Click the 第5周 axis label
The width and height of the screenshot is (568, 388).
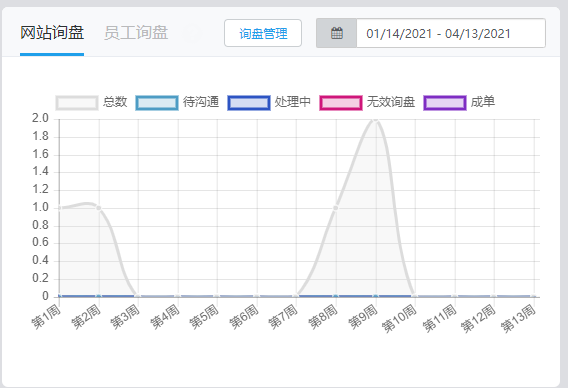click(x=204, y=317)
